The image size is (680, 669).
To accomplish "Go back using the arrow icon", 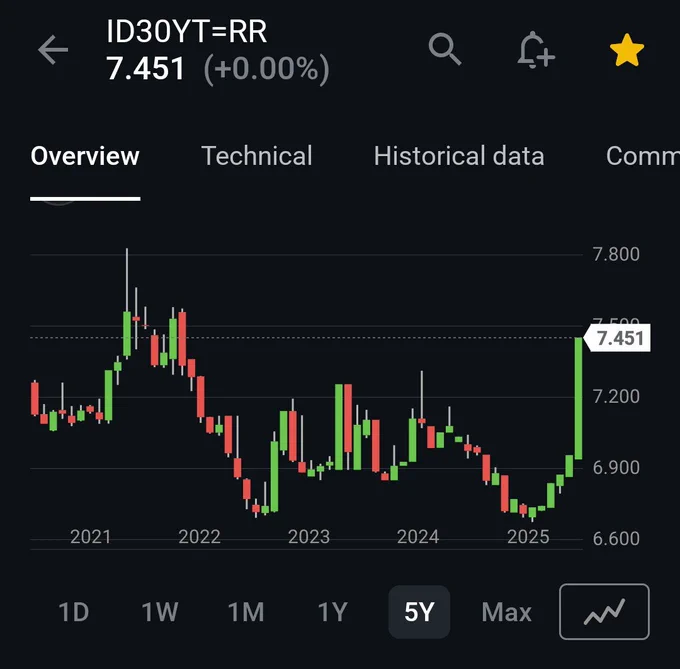I will 53,50.
